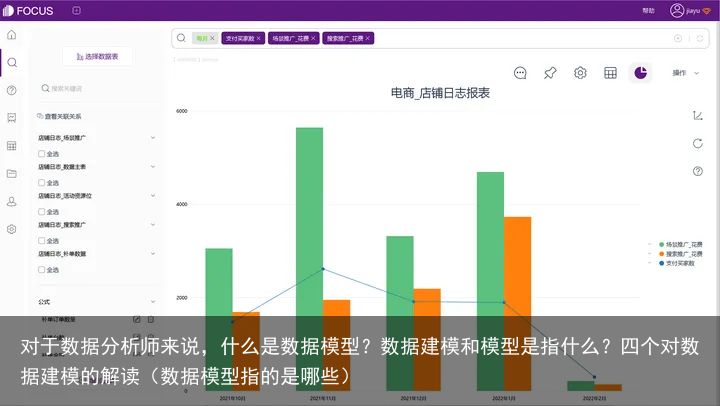Check 全选 under 店铺日志_数据主表
720x406 pixels.
click(x=42, y=183)
